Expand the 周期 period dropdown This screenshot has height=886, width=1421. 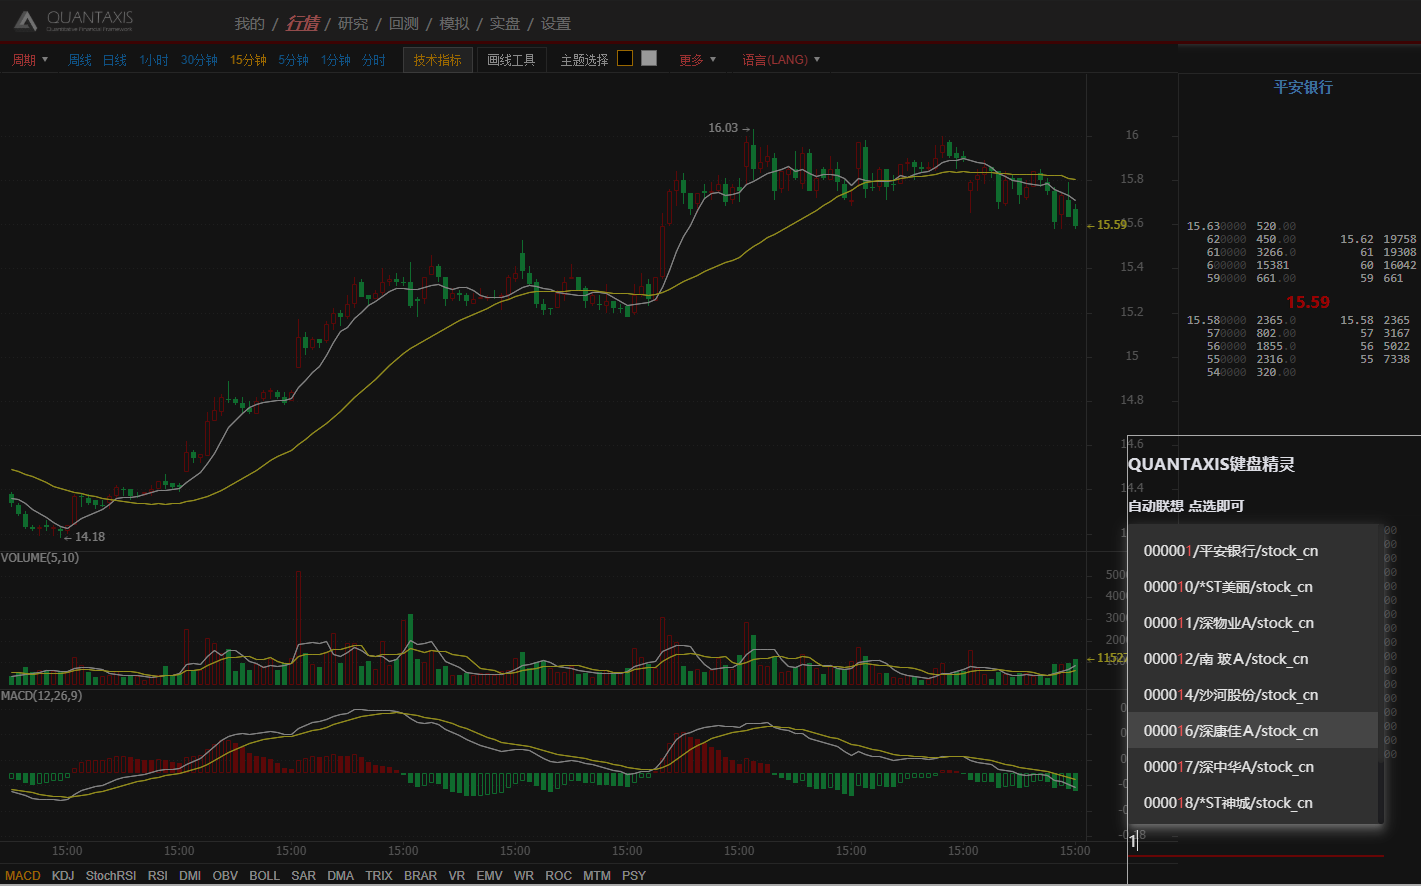tap(30, 60)
